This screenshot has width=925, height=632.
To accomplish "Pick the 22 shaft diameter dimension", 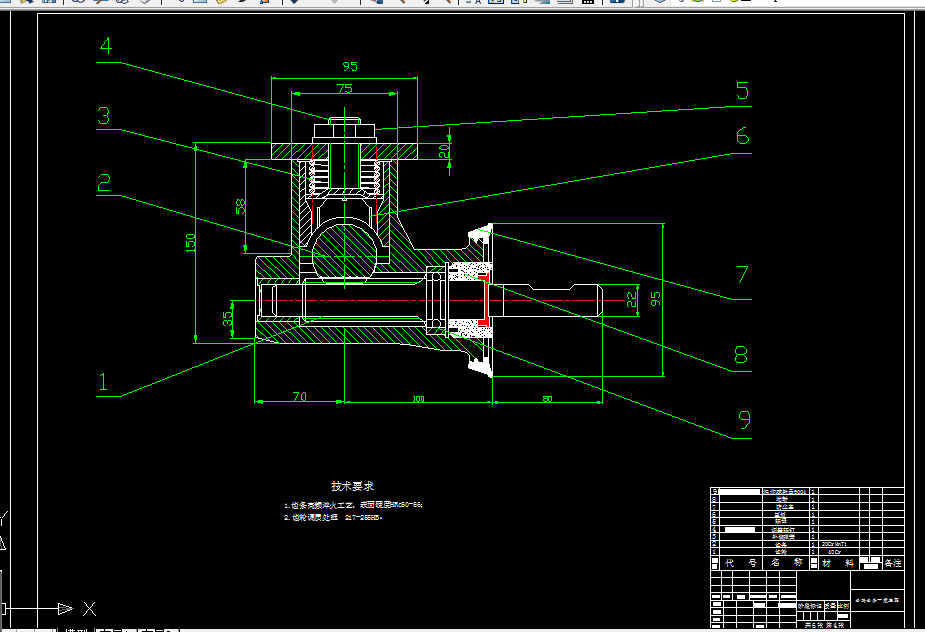I will pos(632,300).
